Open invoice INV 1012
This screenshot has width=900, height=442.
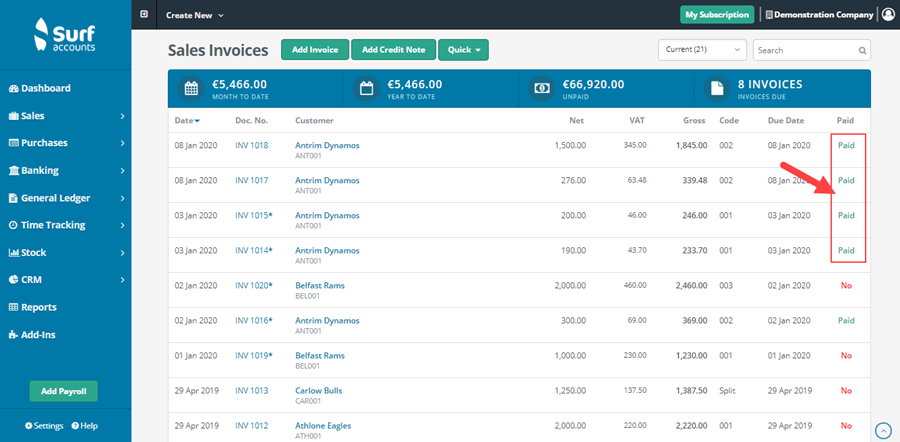(251, 426)
